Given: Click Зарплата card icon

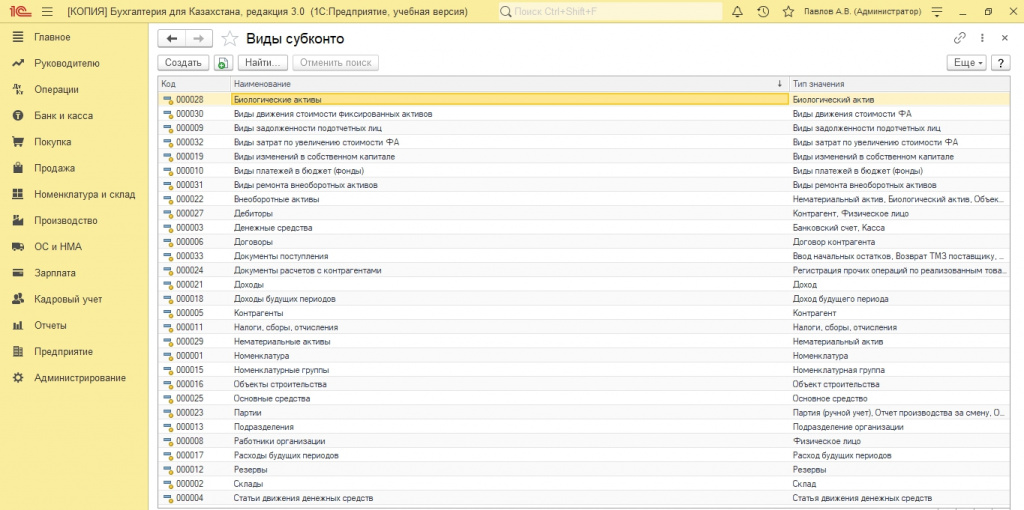Looking at the screenshot, I should pos(18,273).
